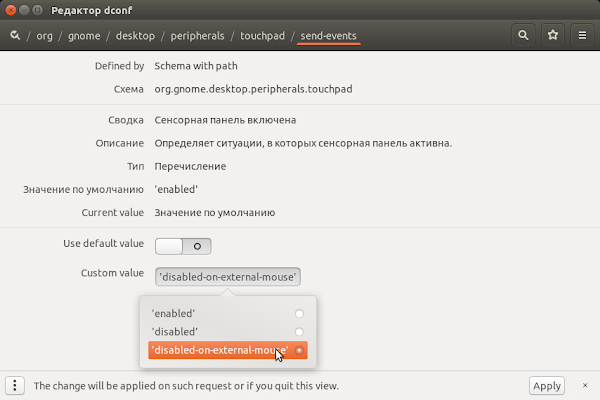600x400 pixels.
Task: Close the dconf editor window
Action: pos(11,10)
